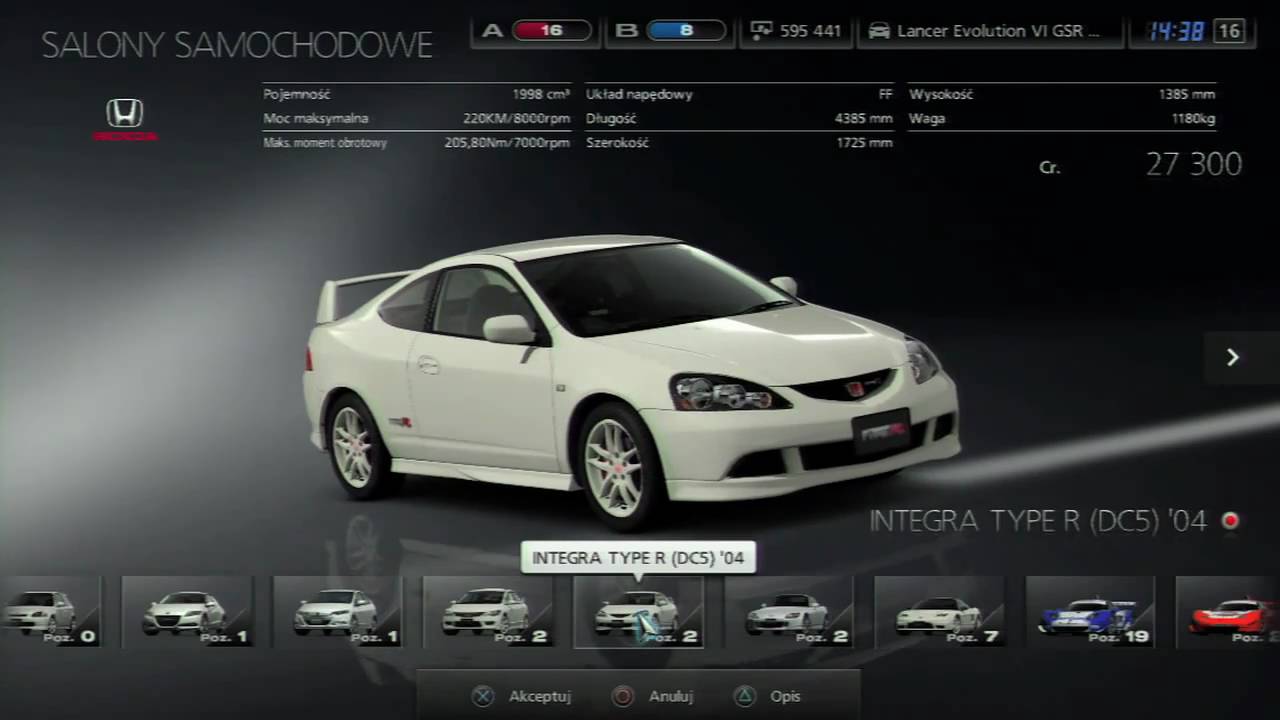
Task: Click the torque value 205,80Nm/7000rpm
Action: (507, 143)
